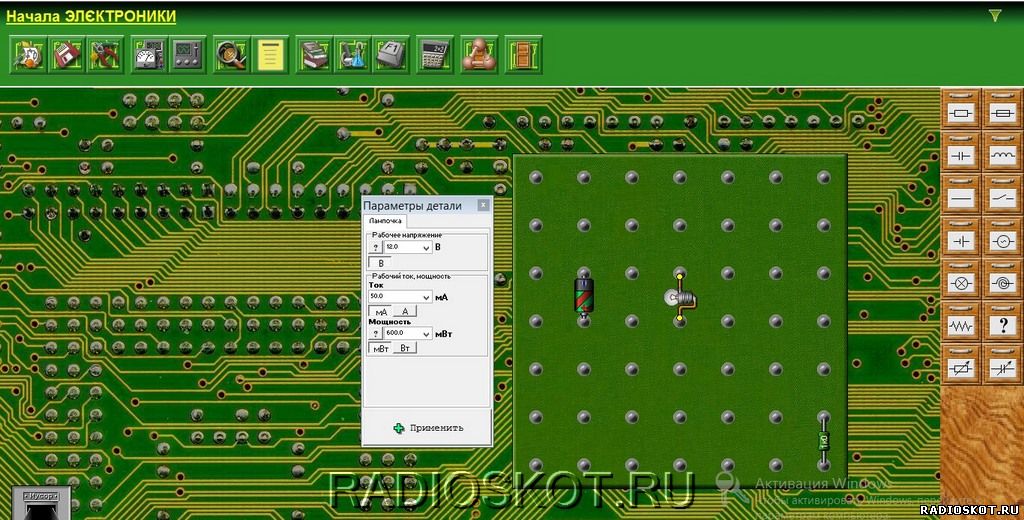1024x520 pixels.
Task: Switch current unit to А (amperes)
Action: [x=405, y=312]
